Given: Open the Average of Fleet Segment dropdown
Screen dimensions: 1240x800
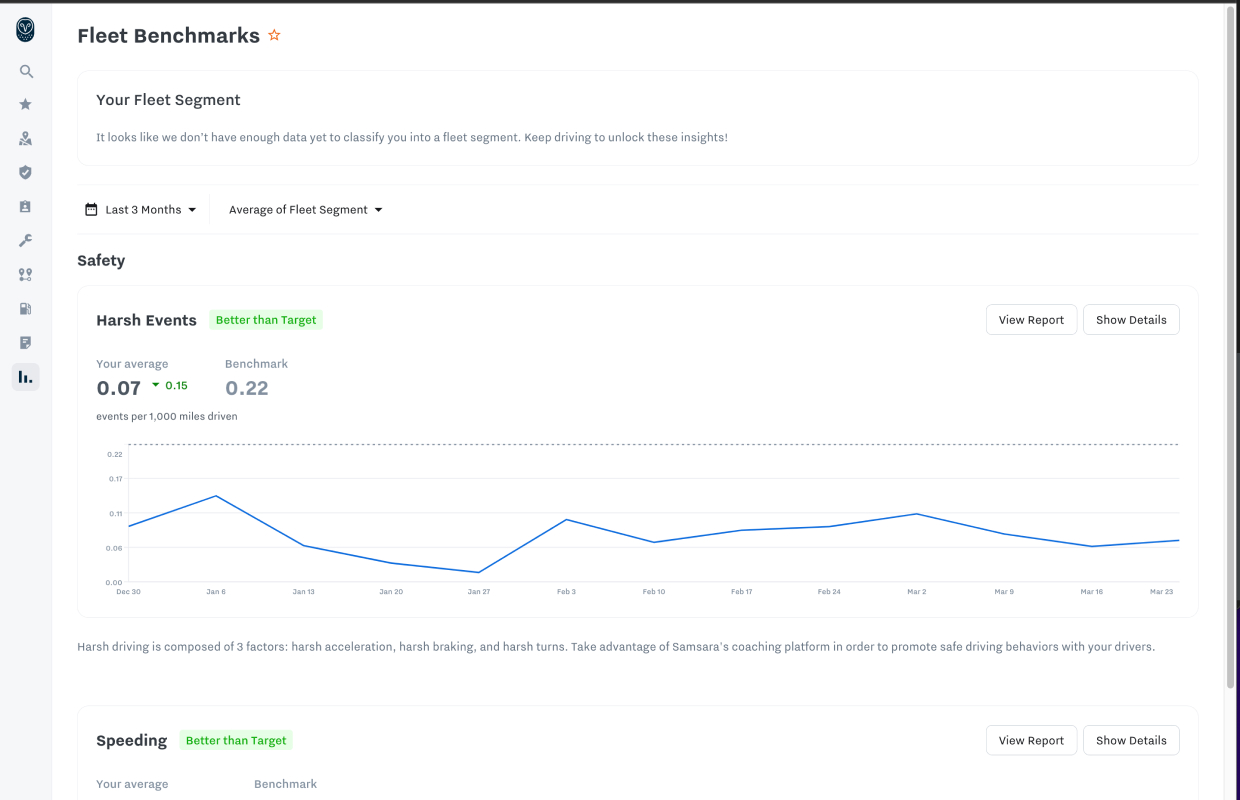Looking at the screenshot, I should click(x=305, y=210).
